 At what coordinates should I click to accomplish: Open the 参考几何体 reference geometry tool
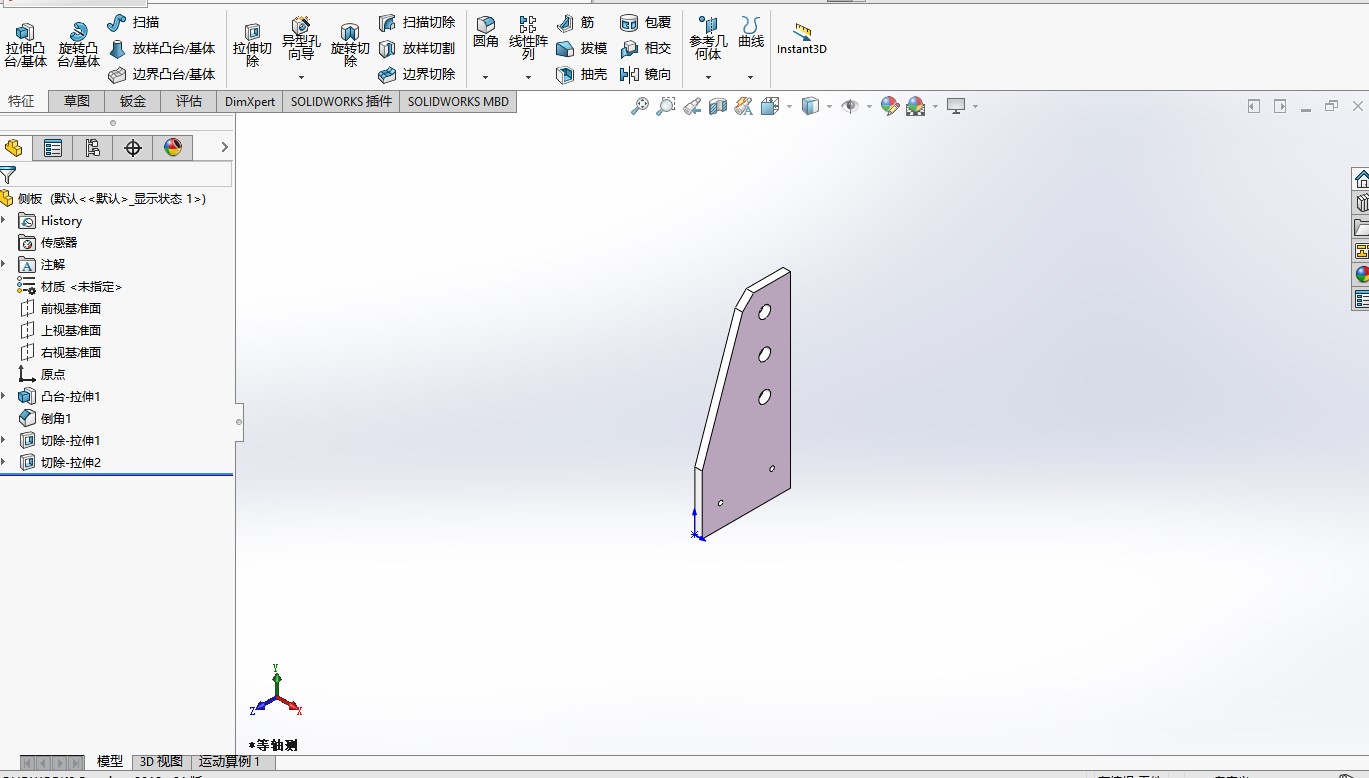tap(708, 38)
